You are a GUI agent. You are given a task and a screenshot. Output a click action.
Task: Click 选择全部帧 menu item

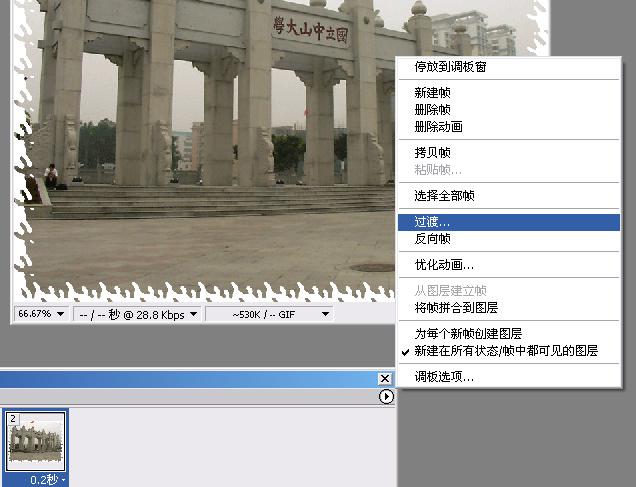[509, 196]
